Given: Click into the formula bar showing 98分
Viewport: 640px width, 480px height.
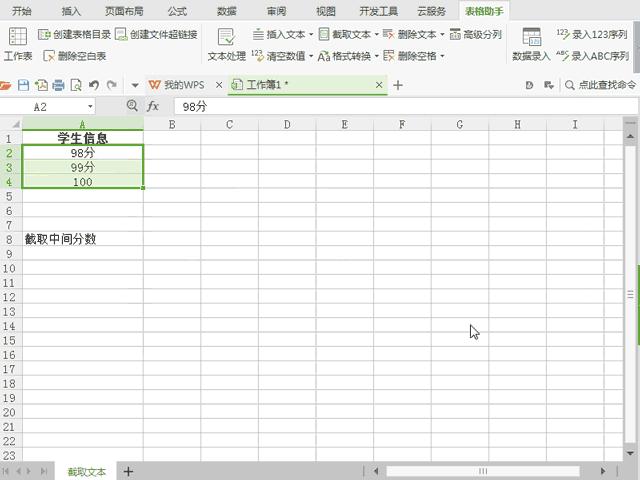Looking at the screenshot, I should click(x=406, y=107).
